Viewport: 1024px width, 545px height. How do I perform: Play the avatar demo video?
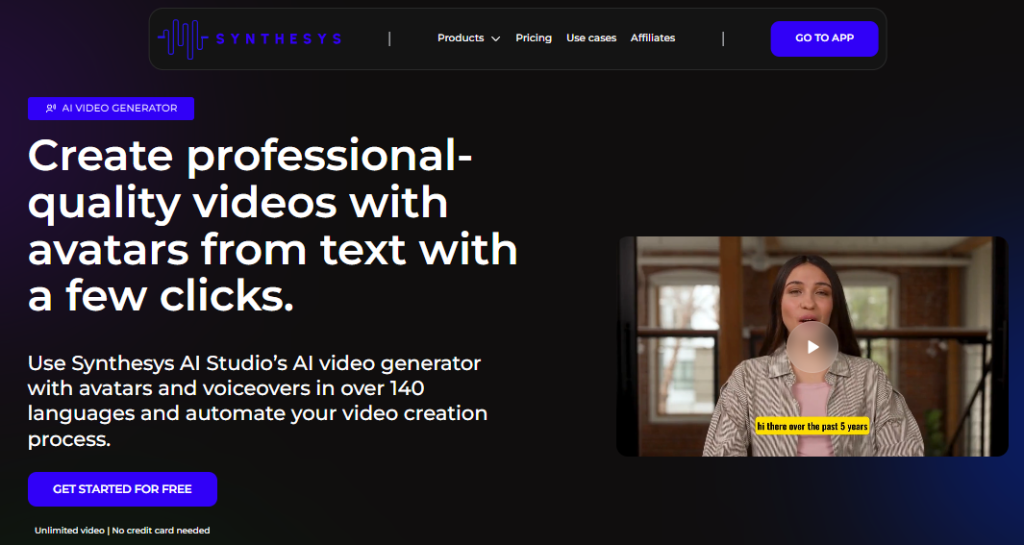tap(812, 347)
